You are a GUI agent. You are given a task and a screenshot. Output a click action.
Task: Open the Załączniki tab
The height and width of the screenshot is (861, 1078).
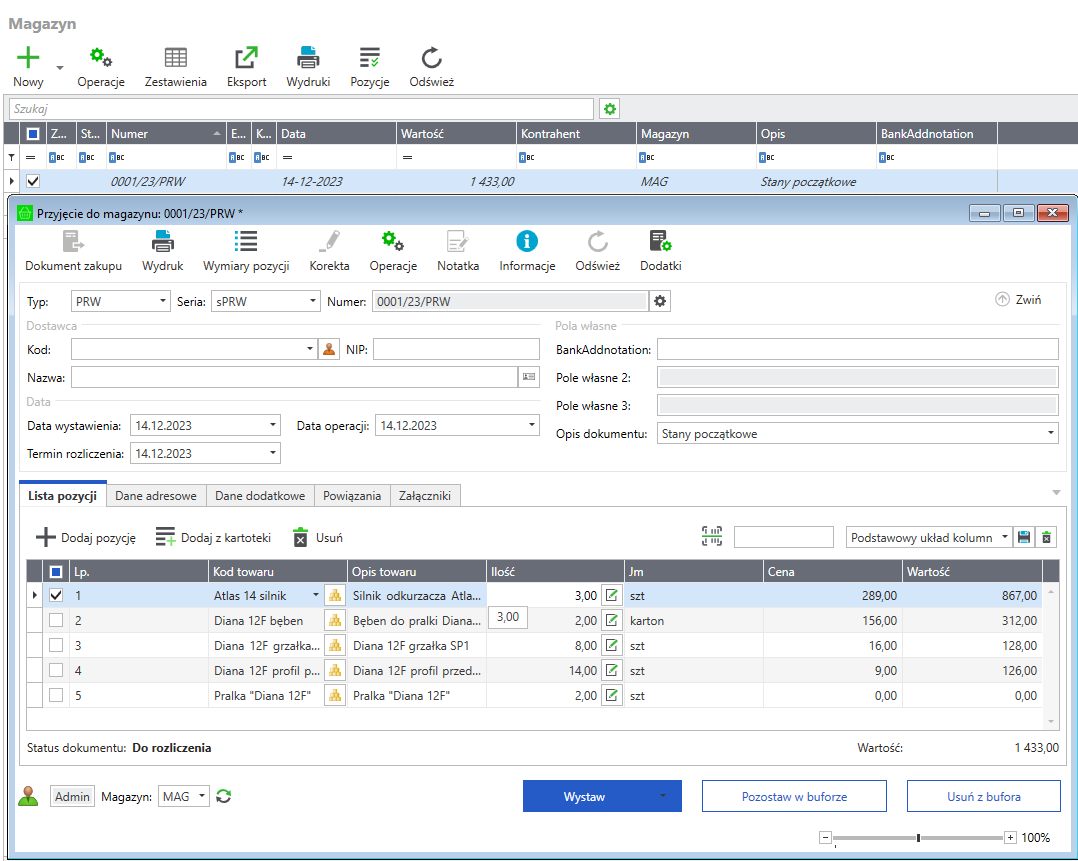425,496
